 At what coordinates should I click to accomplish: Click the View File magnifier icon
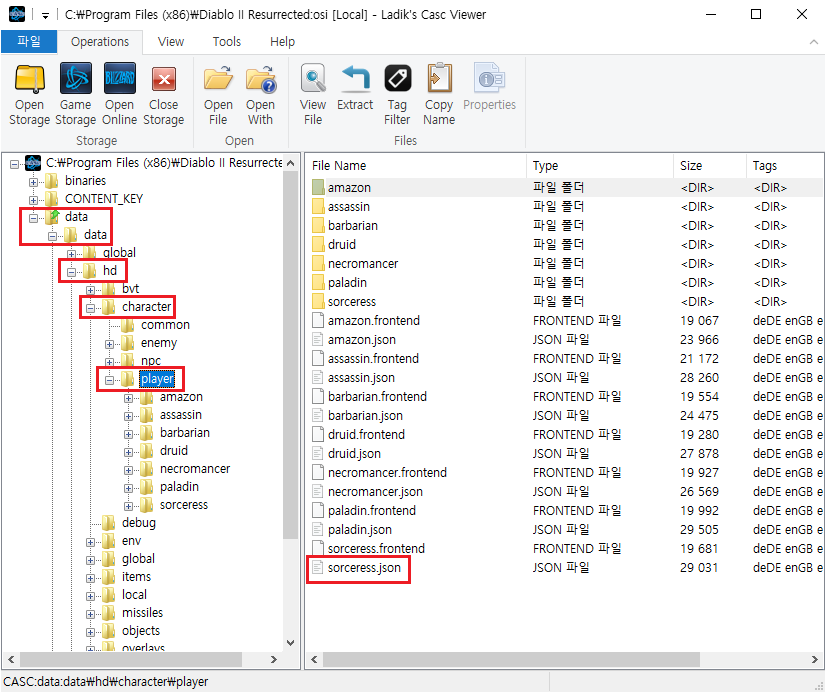(x=313, y=79)
